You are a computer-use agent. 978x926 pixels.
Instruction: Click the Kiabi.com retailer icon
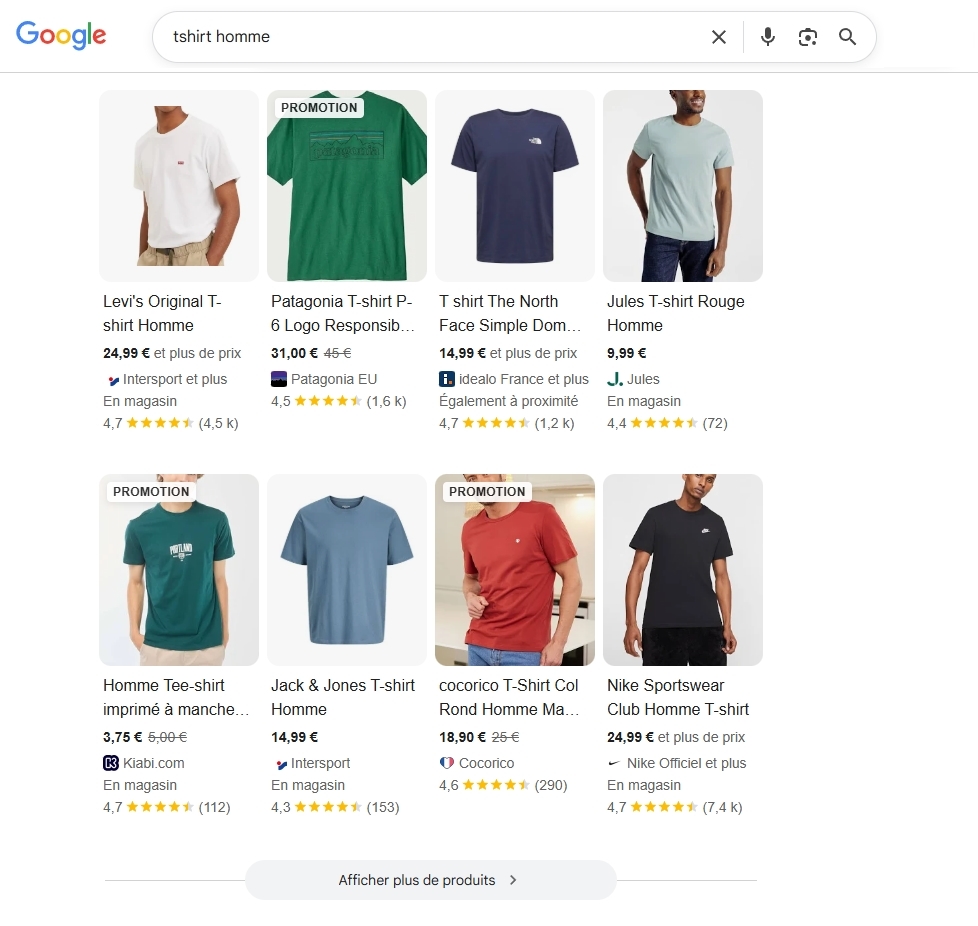pyautogui.click(x=110, y=763)
